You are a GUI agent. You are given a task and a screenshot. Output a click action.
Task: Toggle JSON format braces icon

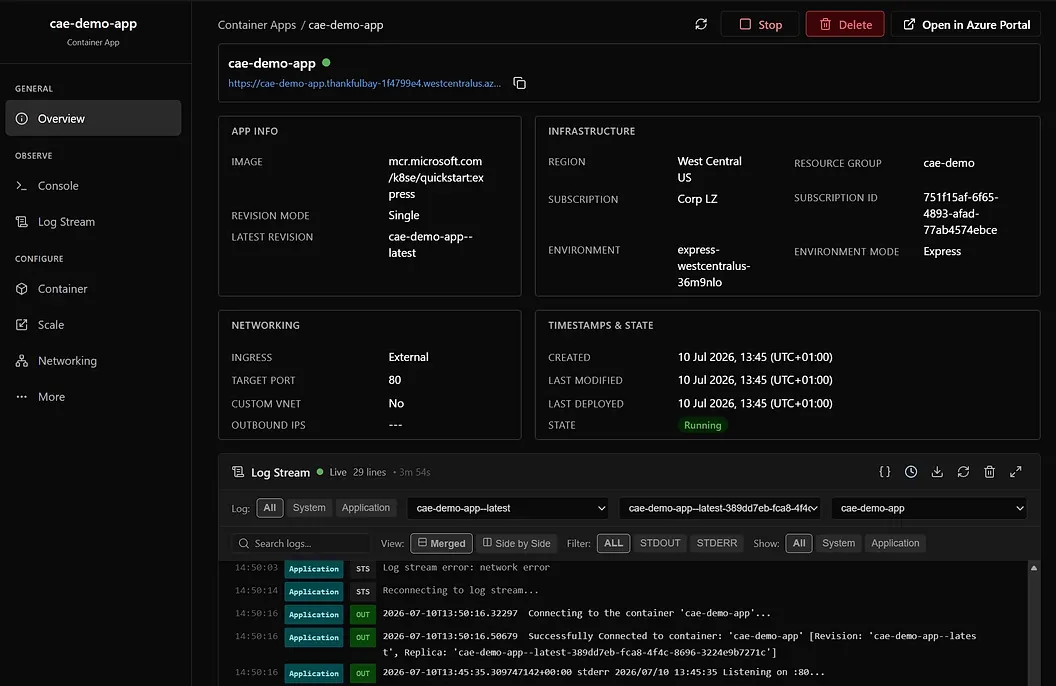pos(885,472)
